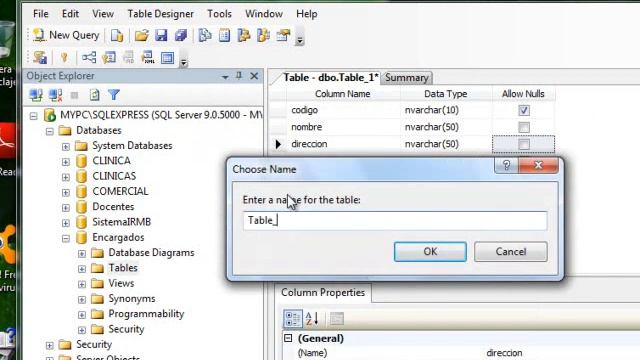Select the Programmability folder in tree
This screenshot has height=360, width=640.
146,314
